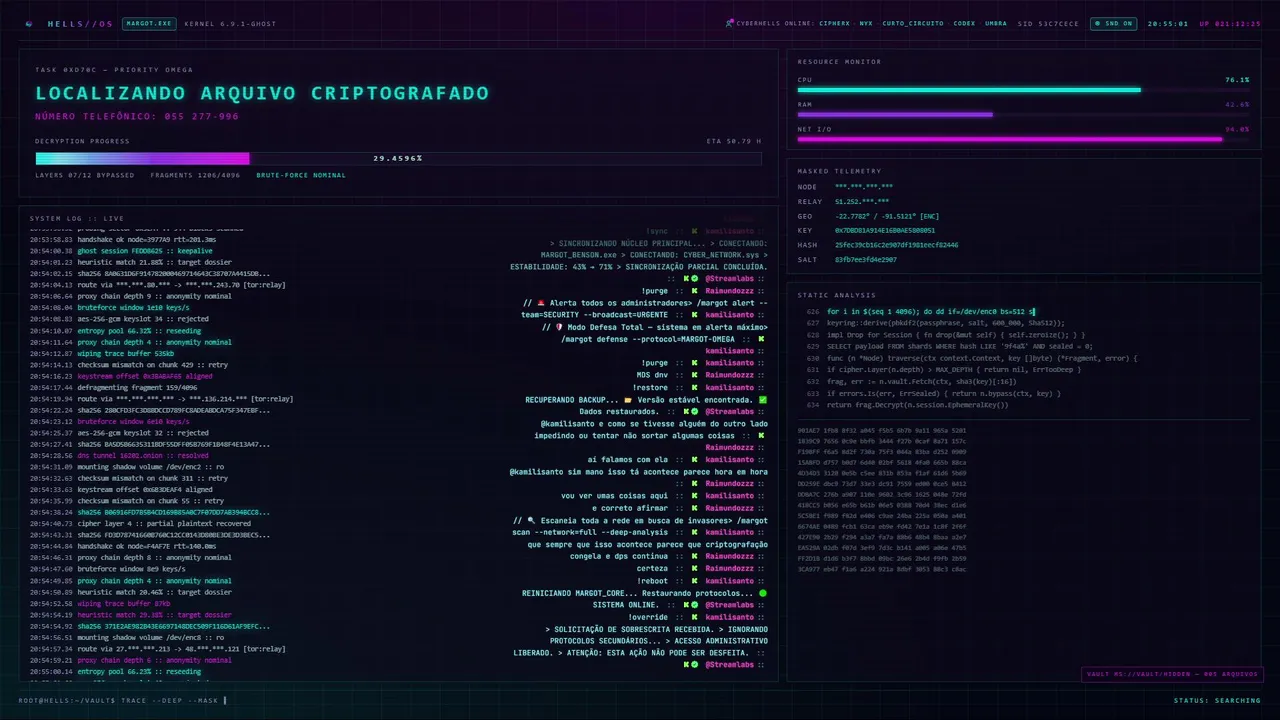Click the SID 51C7CECE session label

1048,23
